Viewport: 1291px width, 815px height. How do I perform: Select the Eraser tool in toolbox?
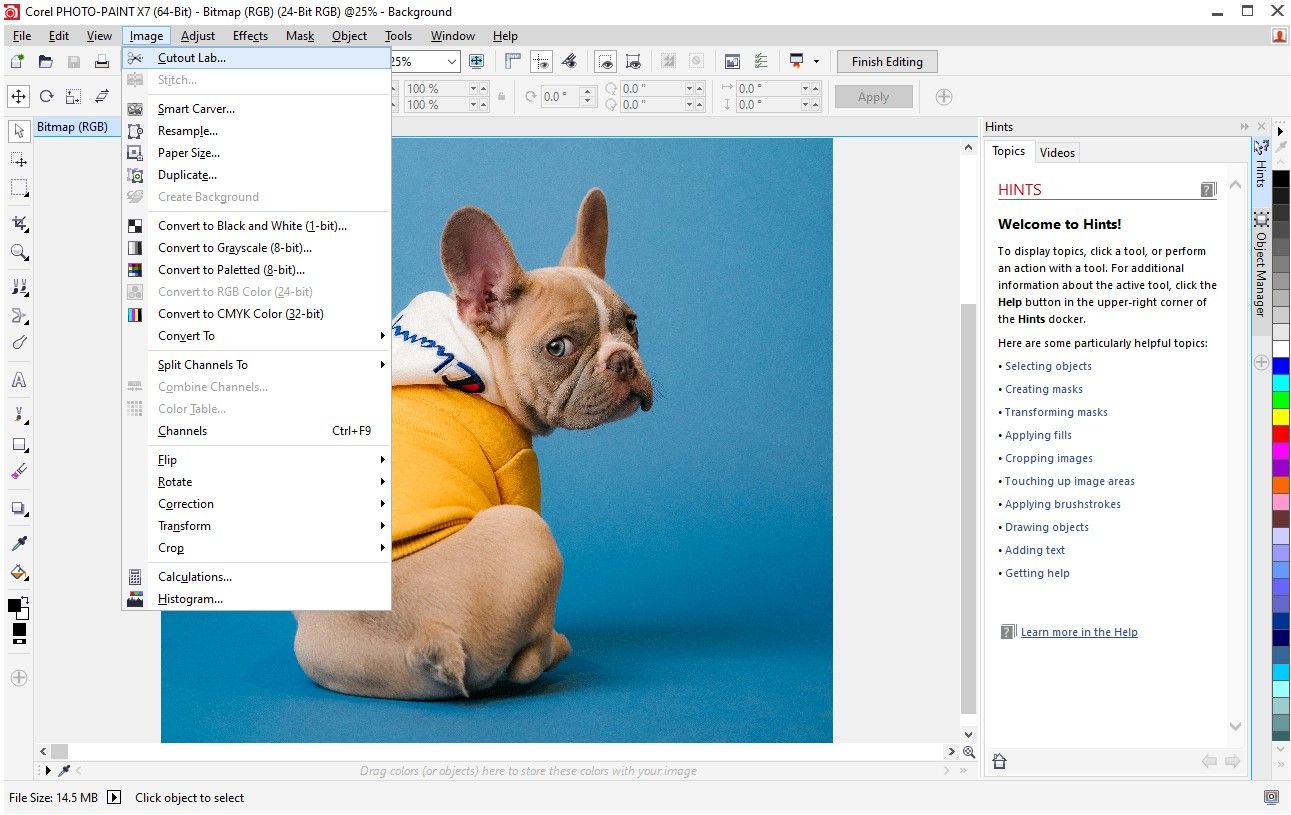click(x=19, y=471)
